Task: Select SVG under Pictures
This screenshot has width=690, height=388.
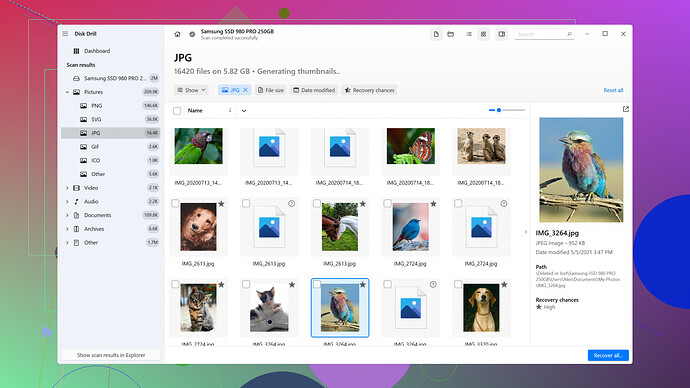Action: pyautogui.click(x=110, y=119)
